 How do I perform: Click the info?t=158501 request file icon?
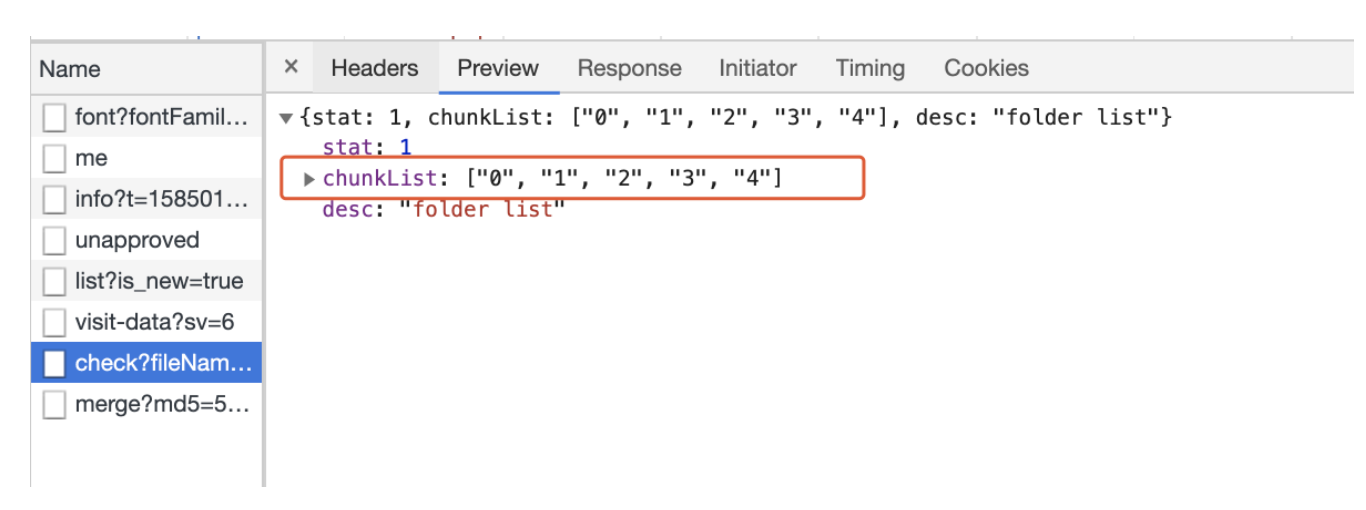54,200
